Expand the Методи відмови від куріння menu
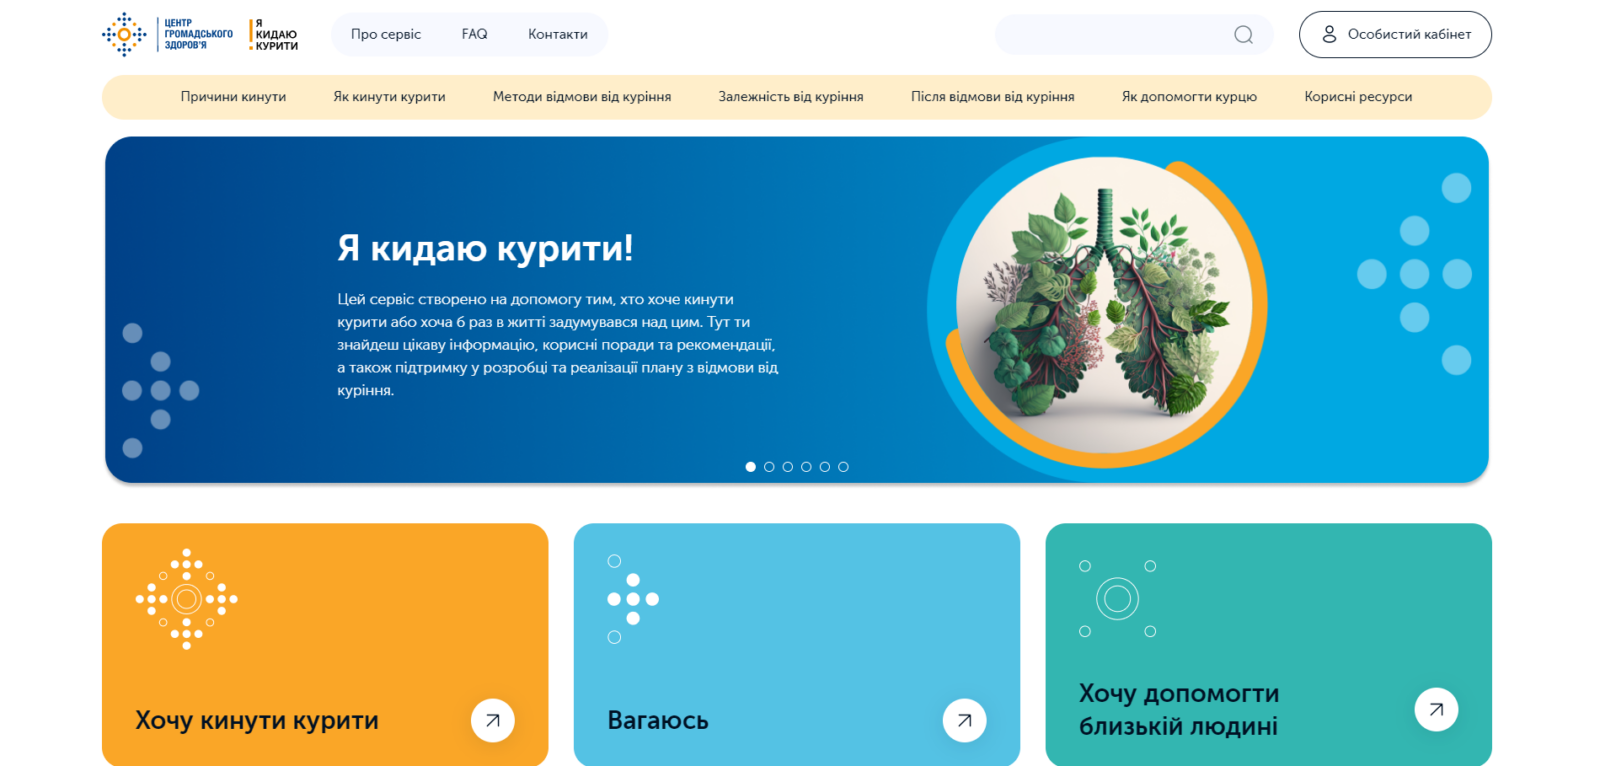This screenshot has height=766, width=1600. click(581, 97)
